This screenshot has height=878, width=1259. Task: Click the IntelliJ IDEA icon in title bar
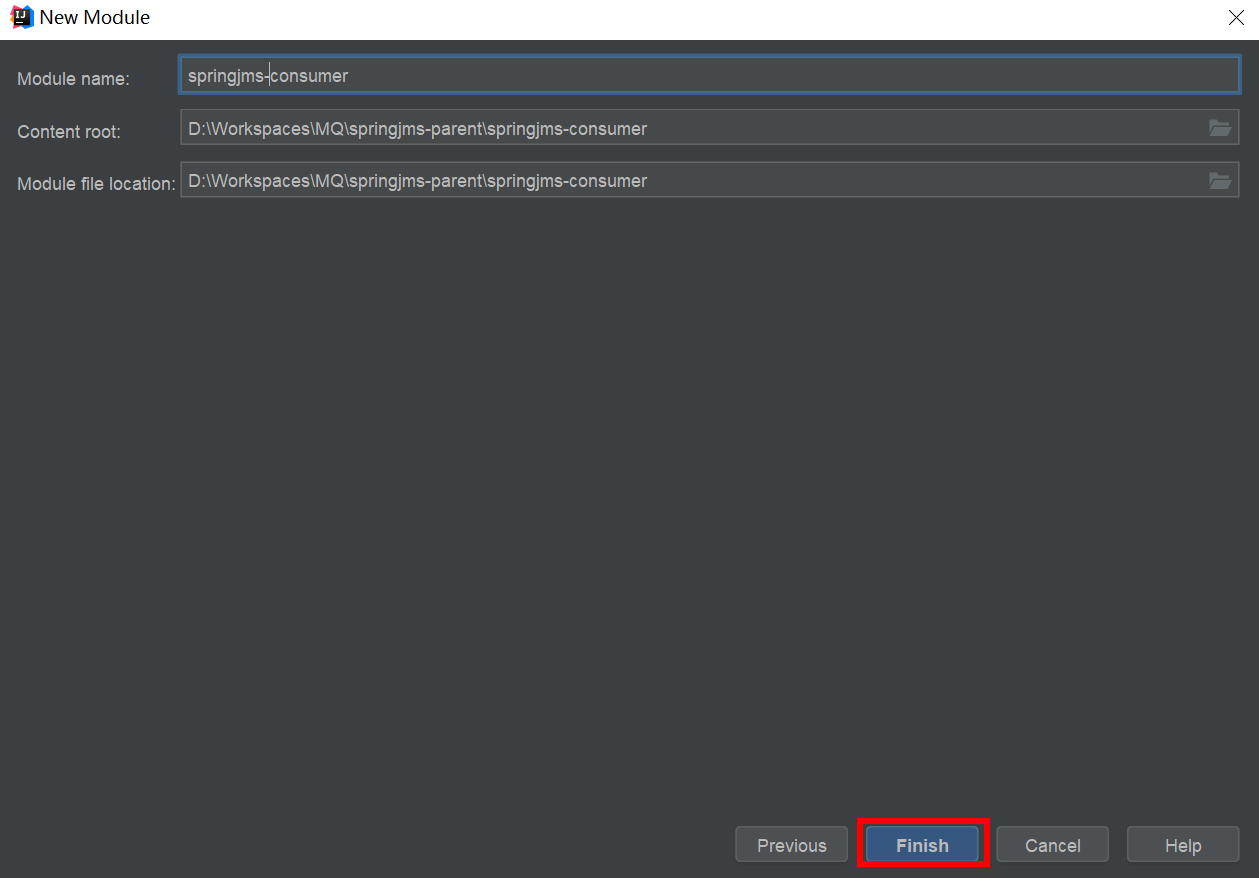pos(21,17)
